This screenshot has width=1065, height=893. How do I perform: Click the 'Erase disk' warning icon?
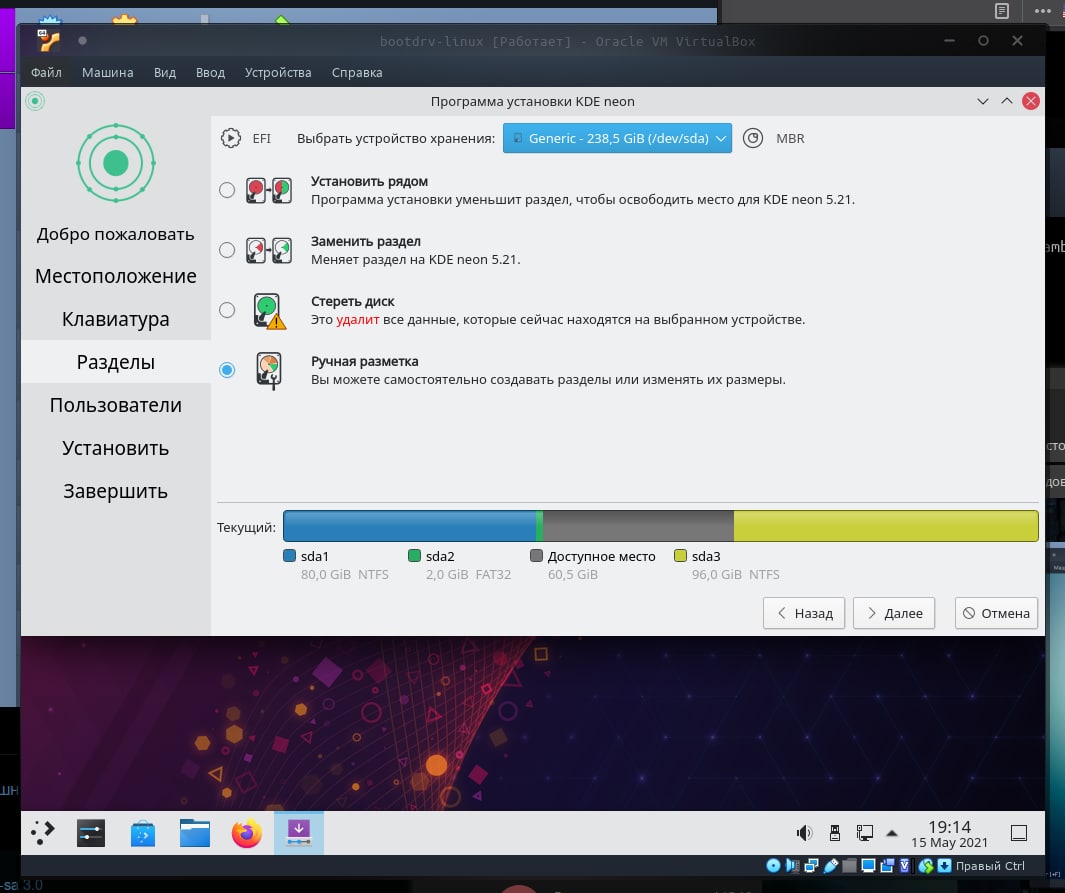pyautogui.click(x=269, y=311)
